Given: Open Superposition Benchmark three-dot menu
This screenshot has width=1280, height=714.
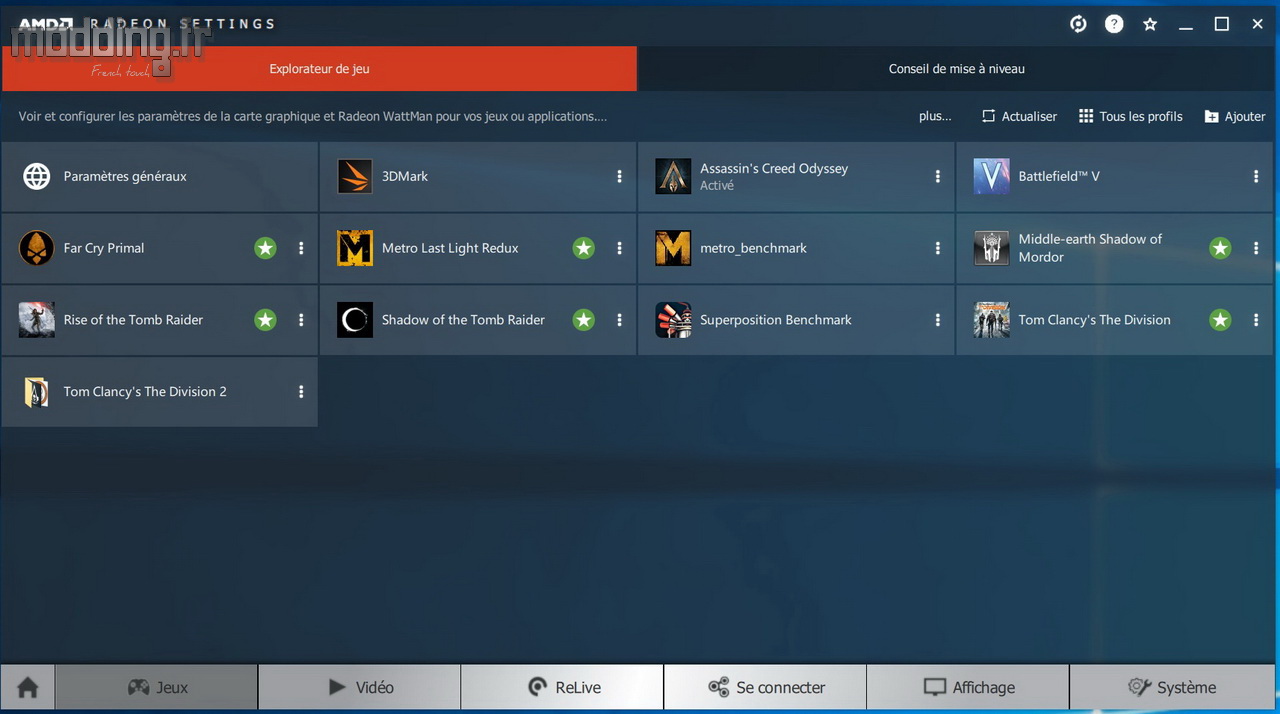Looking at the screenshot, I should (x=937, y=320).
